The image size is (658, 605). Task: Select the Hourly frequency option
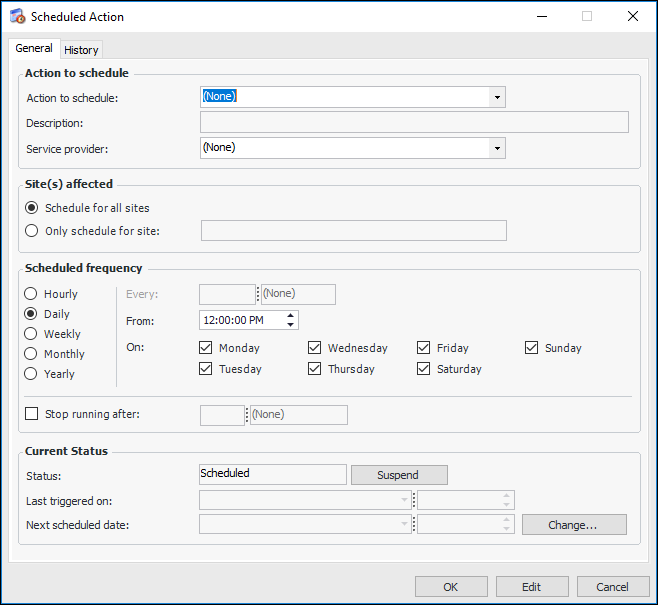pos(31,294)
